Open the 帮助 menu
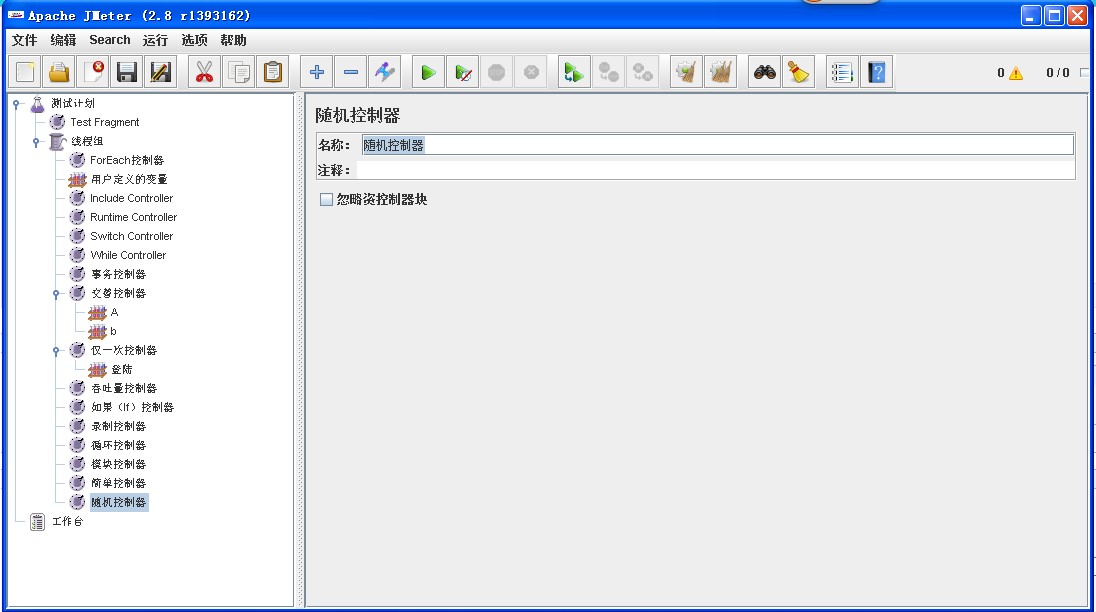 233,40
